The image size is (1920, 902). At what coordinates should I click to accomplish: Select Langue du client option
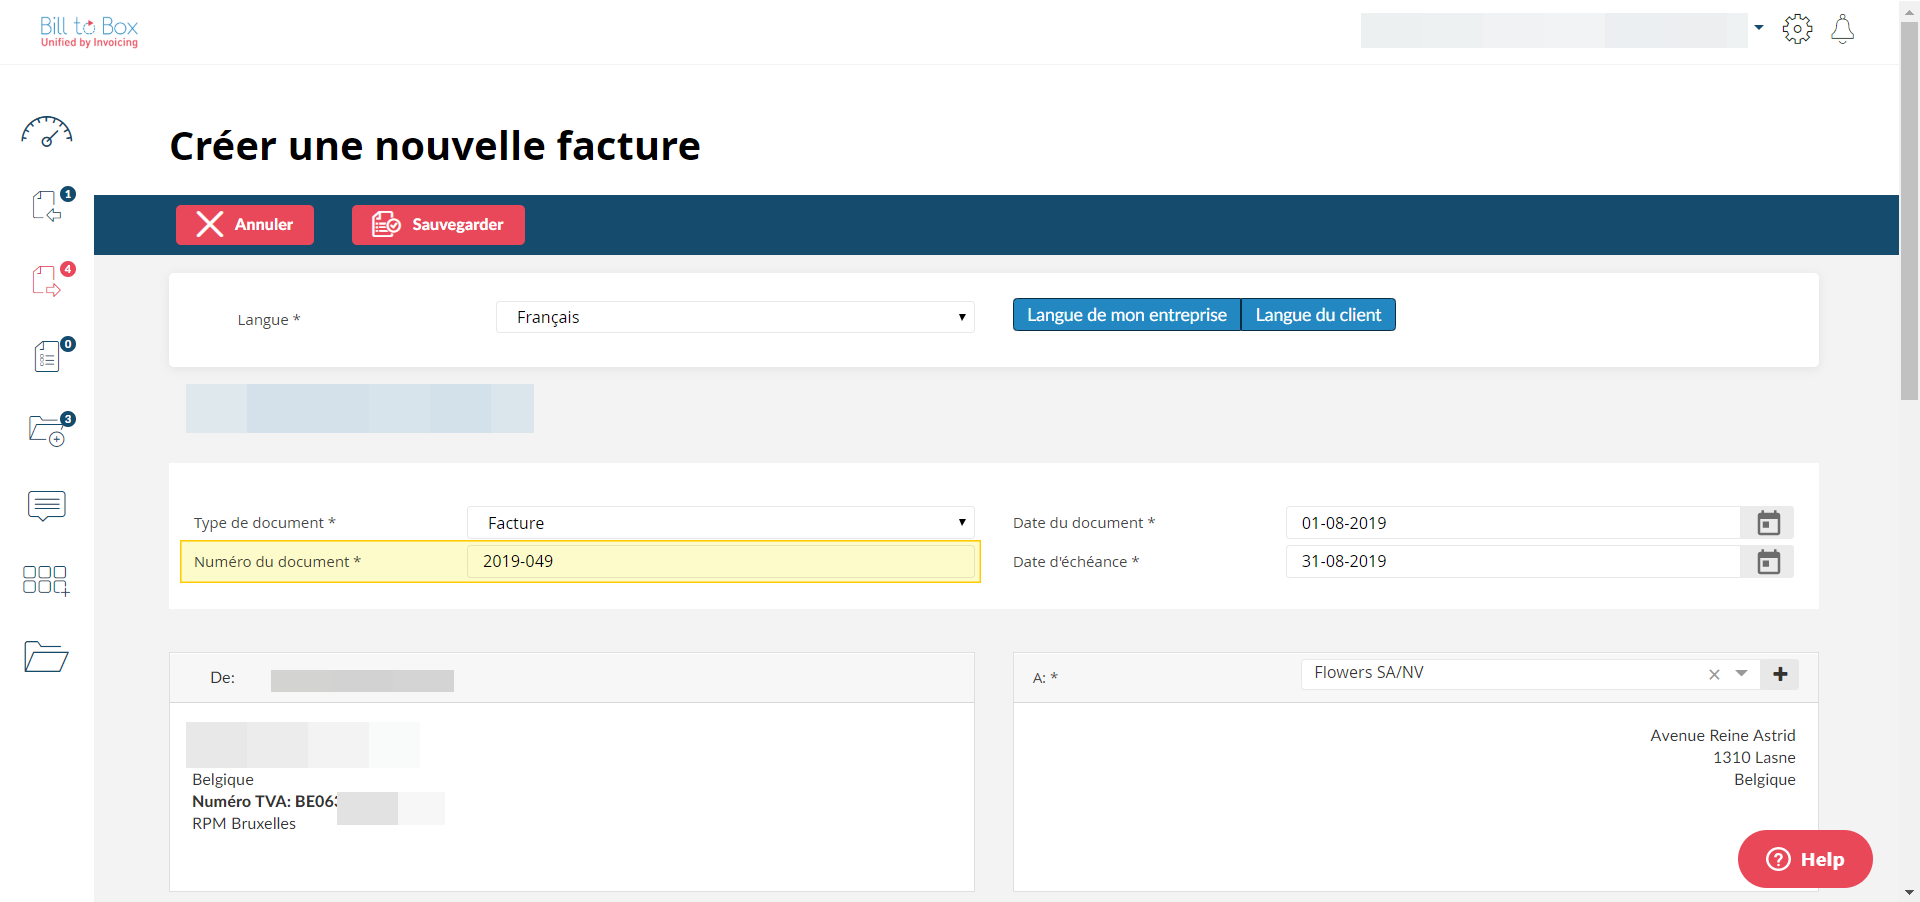click(x=1317, y=315)
